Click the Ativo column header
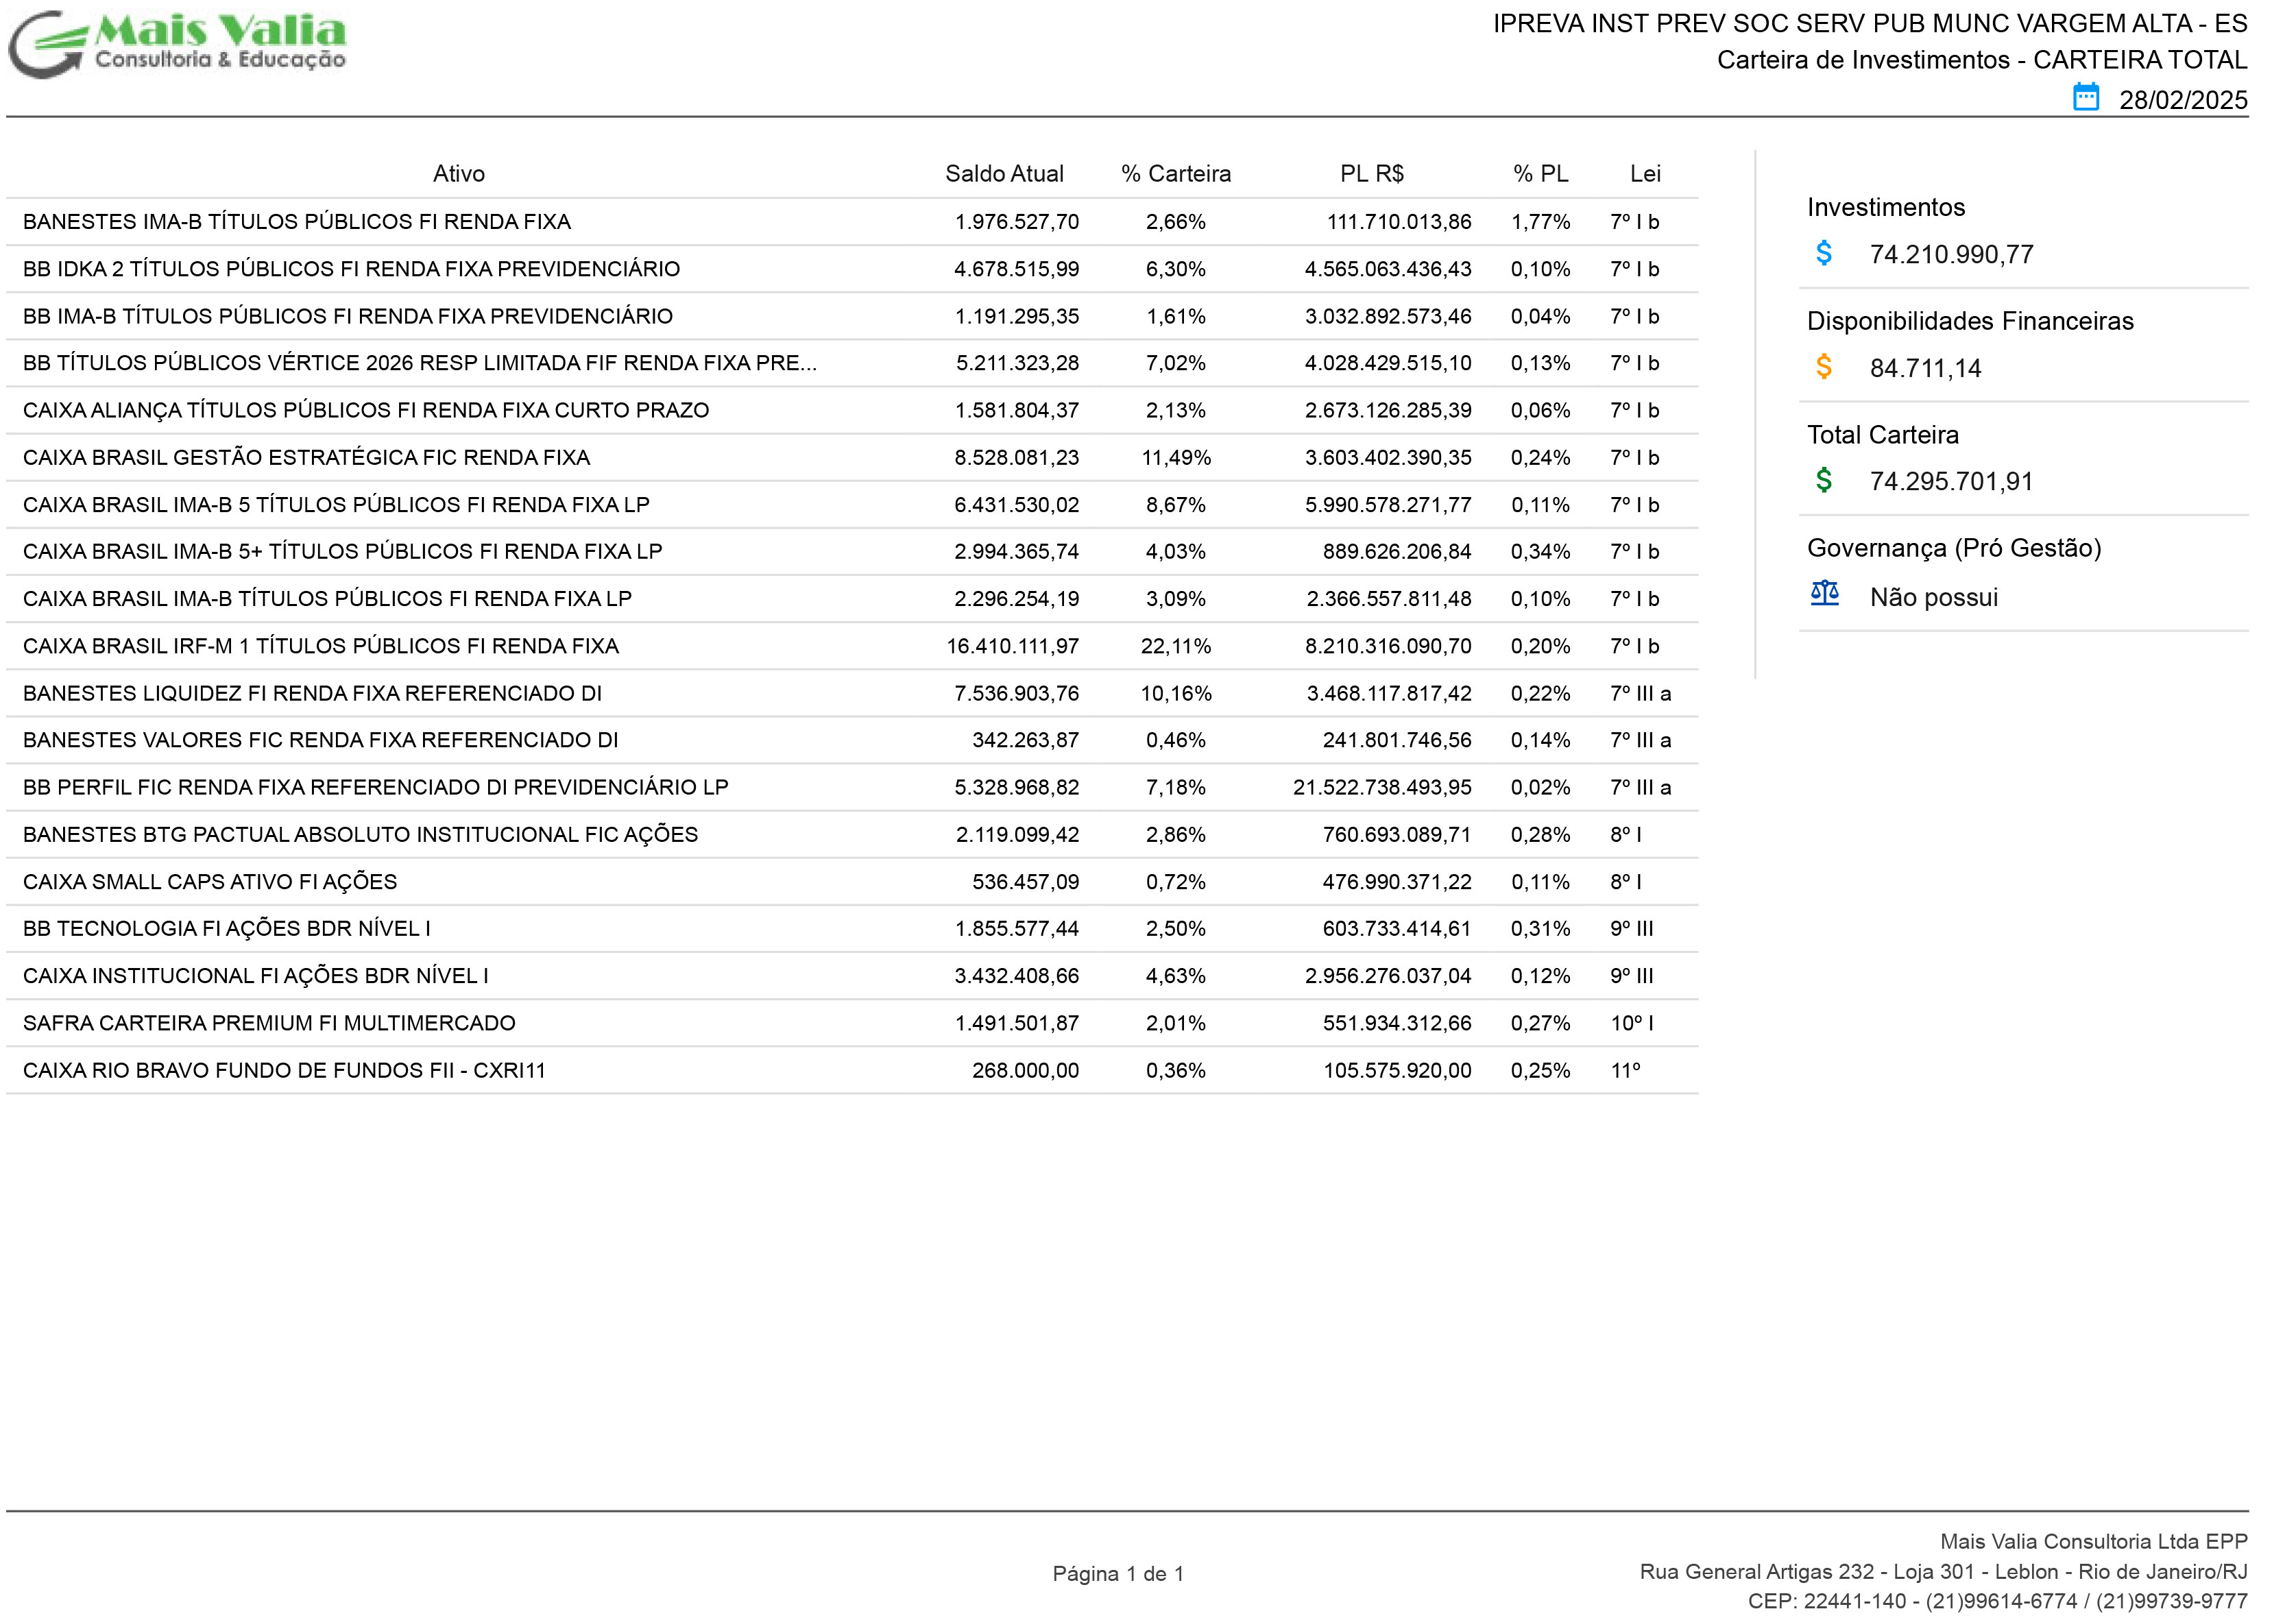2296x1620 pixels. coord(459,174)
